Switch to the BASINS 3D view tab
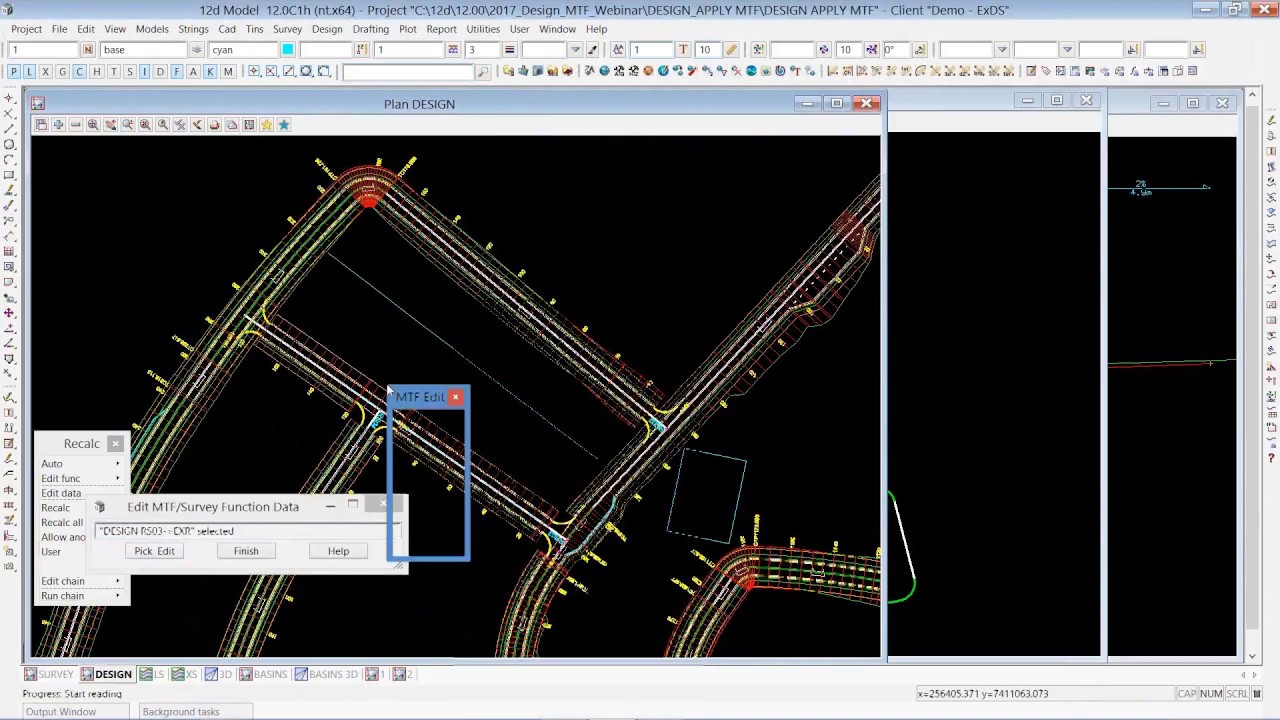The image size is (1280, 720). (x=326, y=674)
